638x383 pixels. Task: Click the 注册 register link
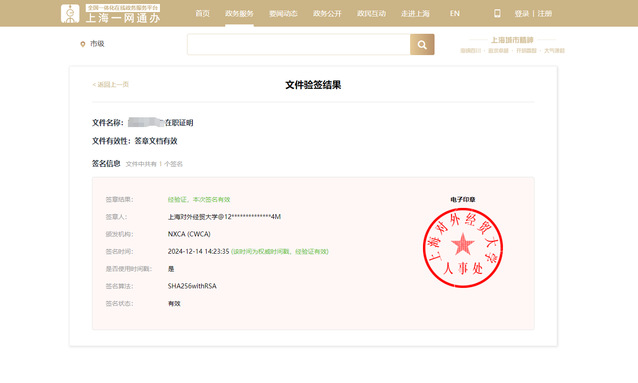545,13
